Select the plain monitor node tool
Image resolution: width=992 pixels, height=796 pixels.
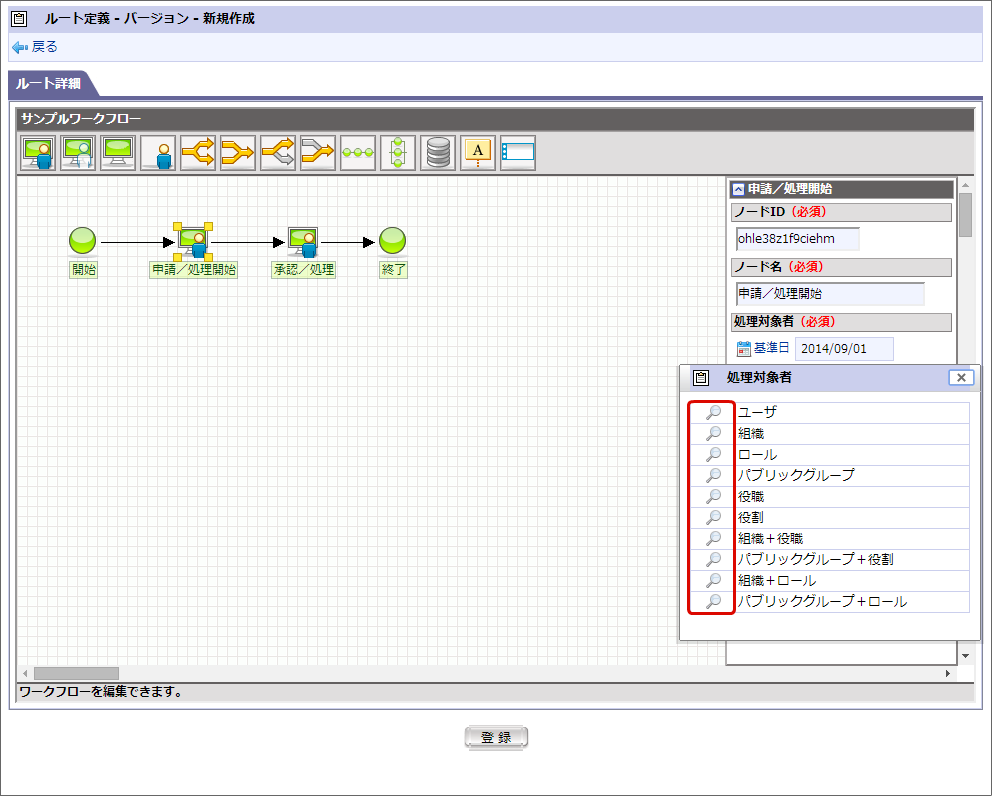tap(118, 153)
